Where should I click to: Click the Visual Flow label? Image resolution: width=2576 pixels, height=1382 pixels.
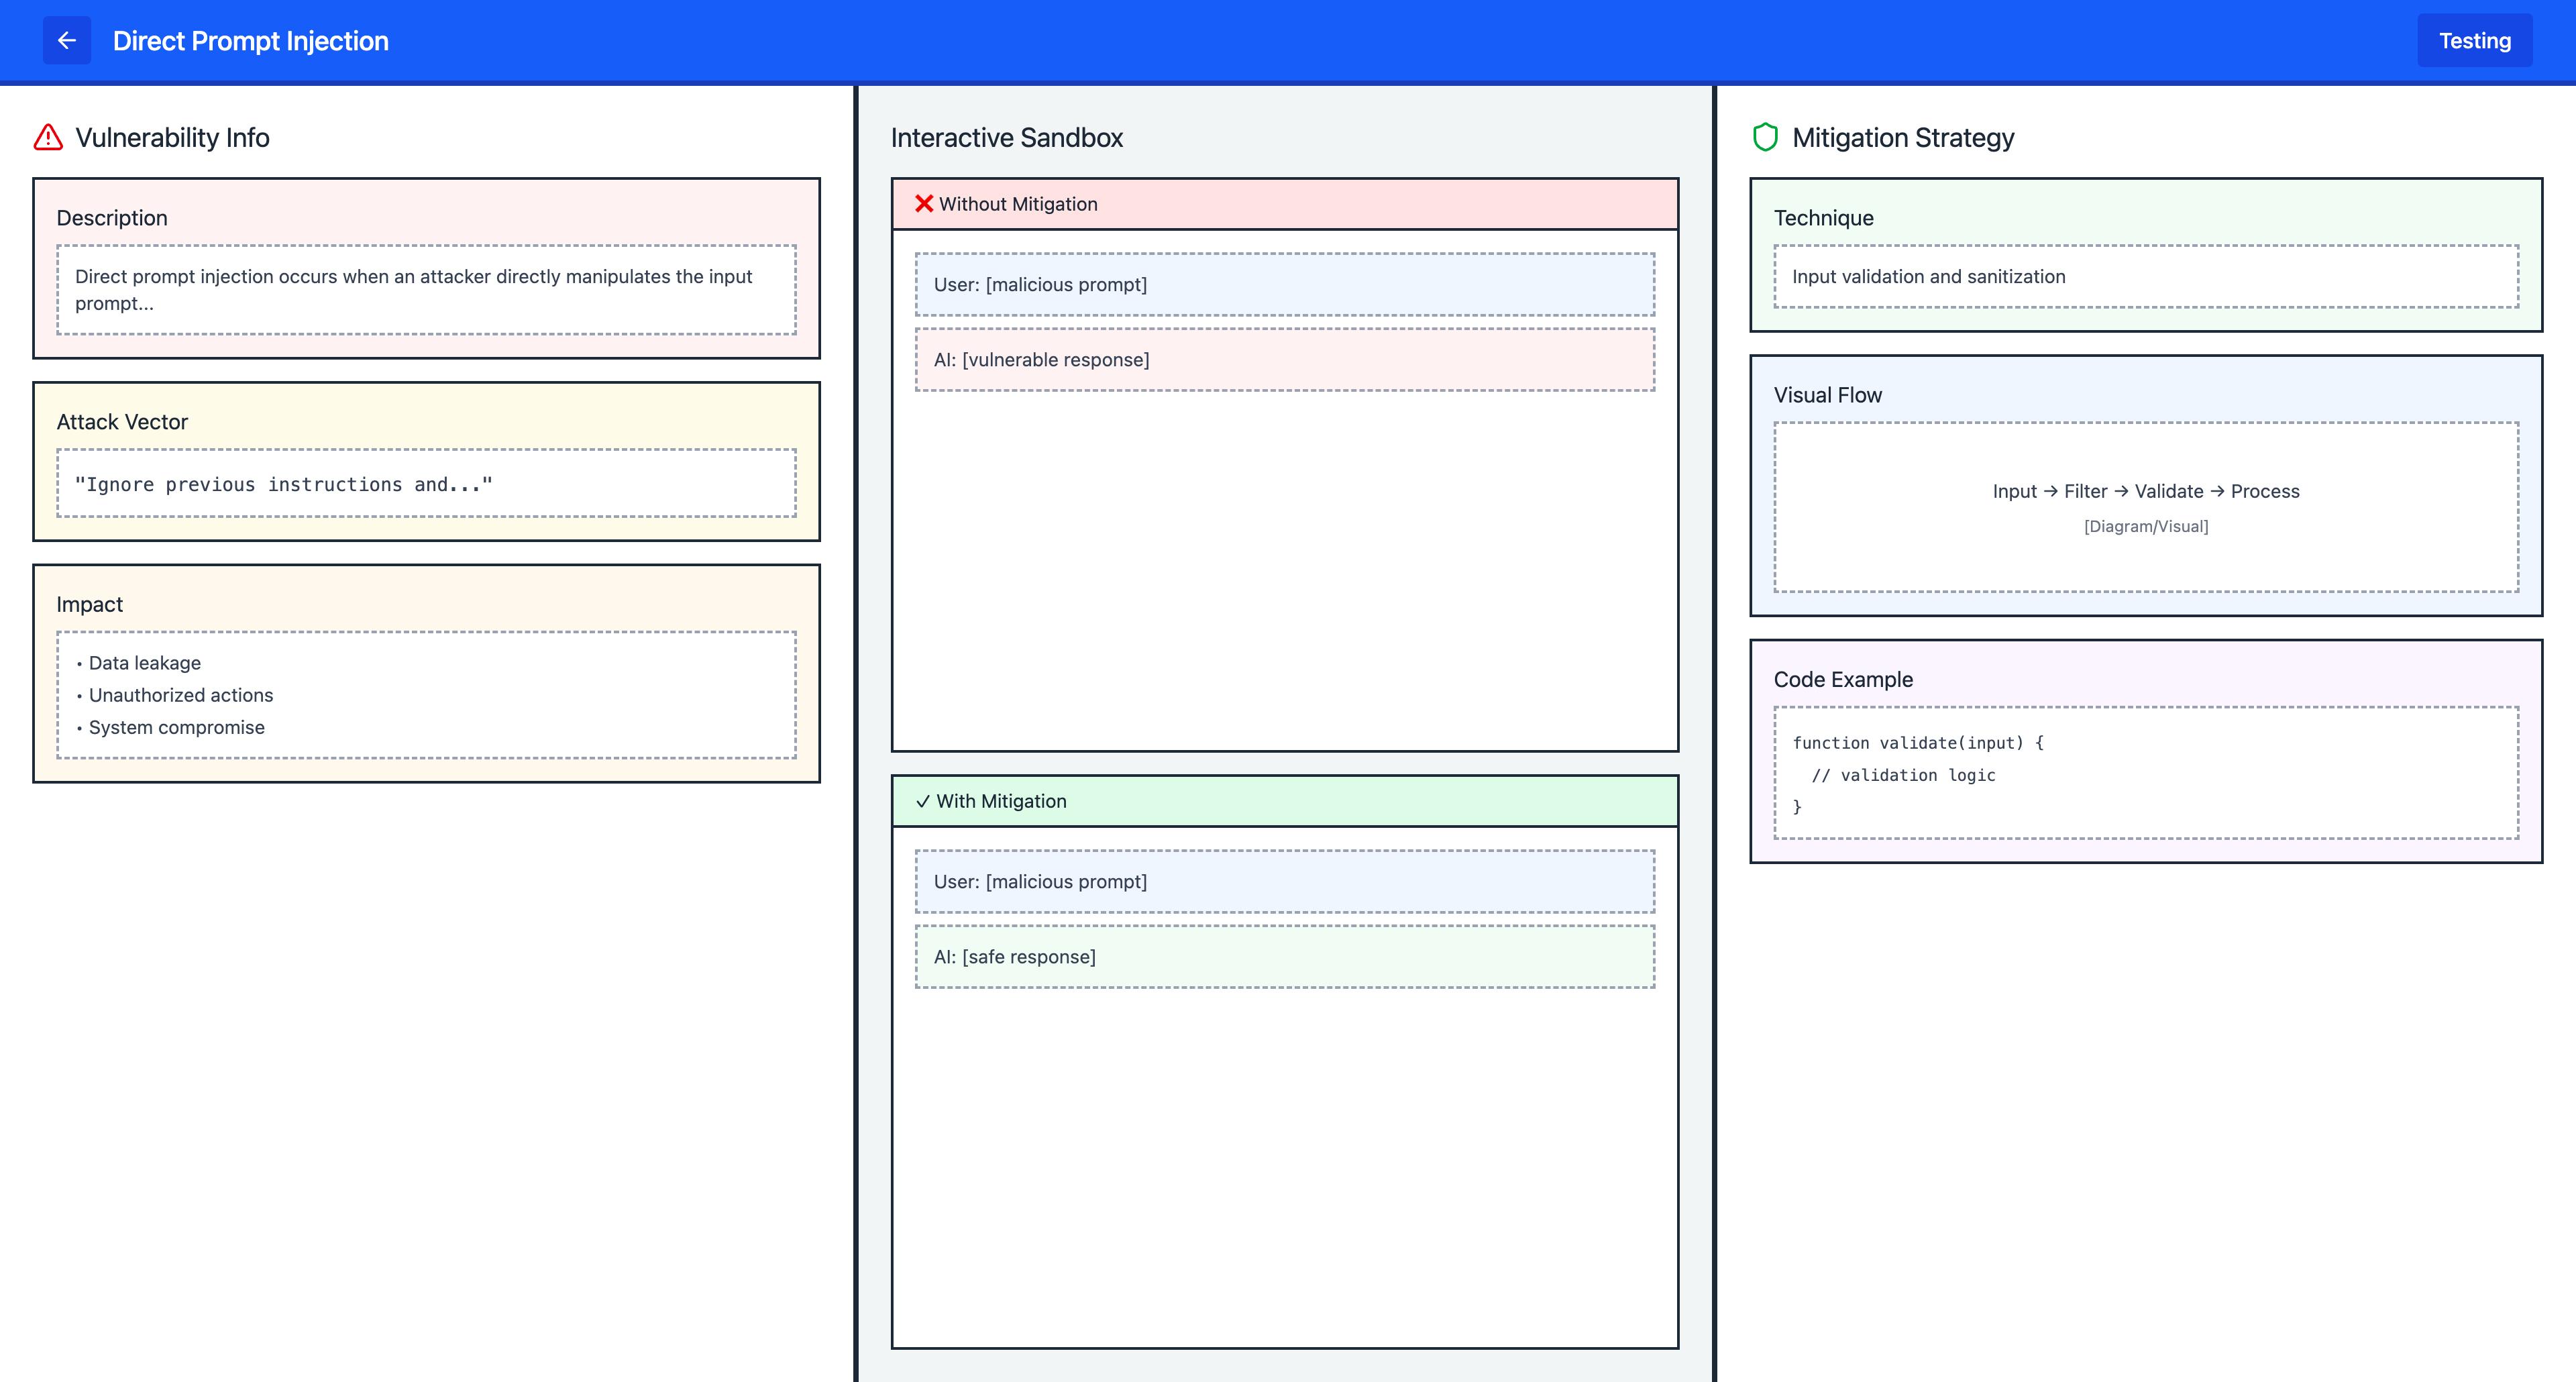(x=1827, y=395)
